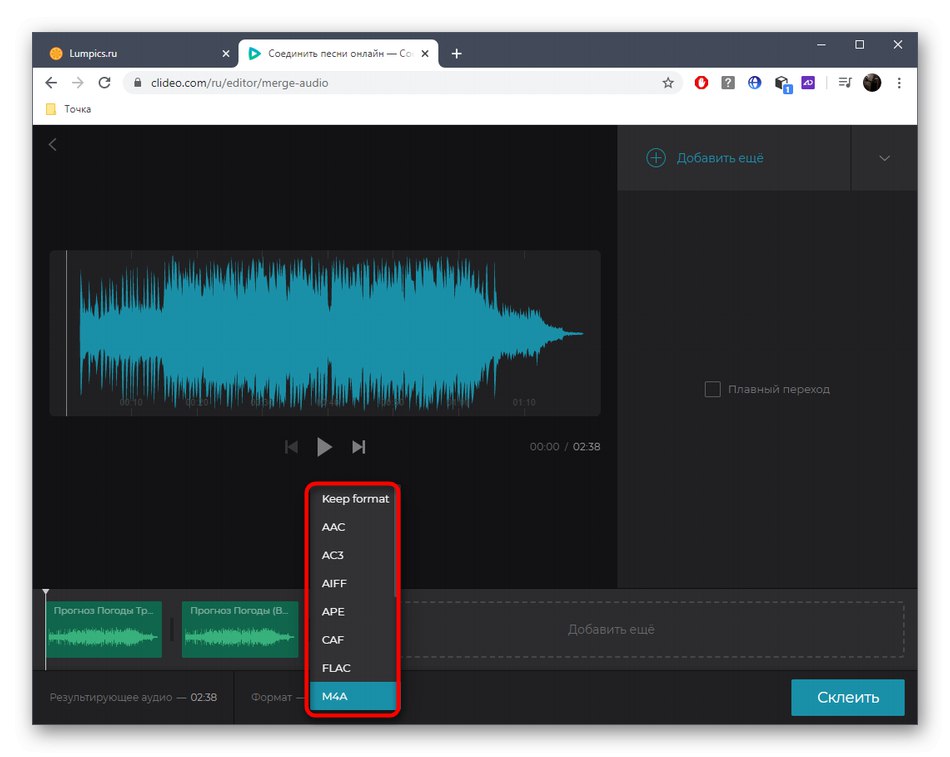Close the Соединить песни онлайн tab
This screenshot has height=757, width=950.
coord(425,54)
